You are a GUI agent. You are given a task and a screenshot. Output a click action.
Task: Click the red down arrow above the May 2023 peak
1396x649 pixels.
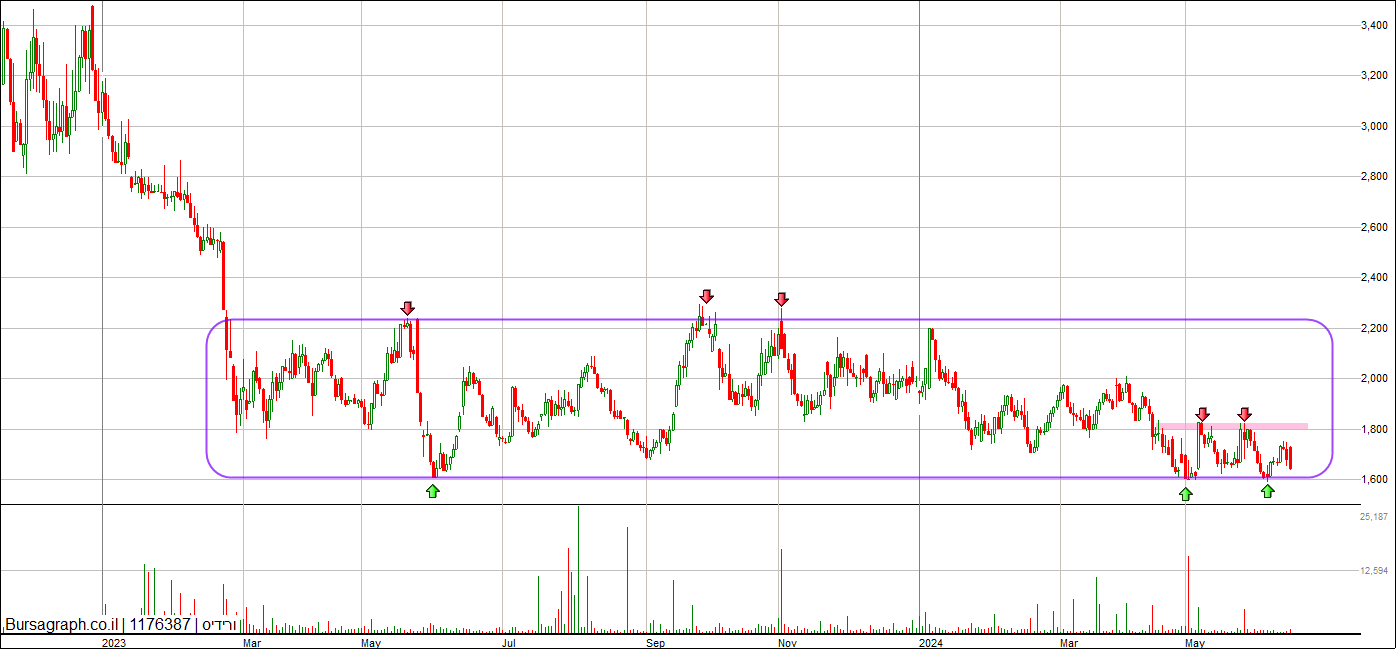coord(407,308)
